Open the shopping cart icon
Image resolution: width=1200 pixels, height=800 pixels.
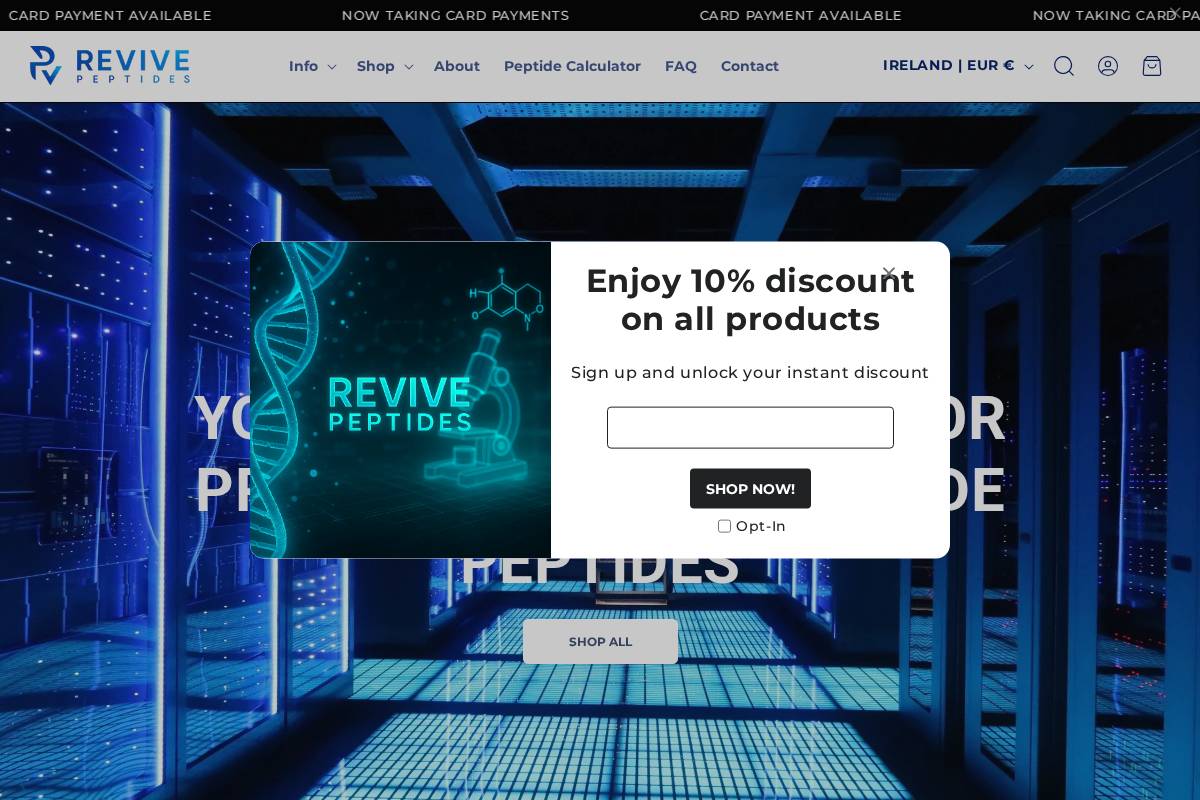click(x=1152, y=66)
